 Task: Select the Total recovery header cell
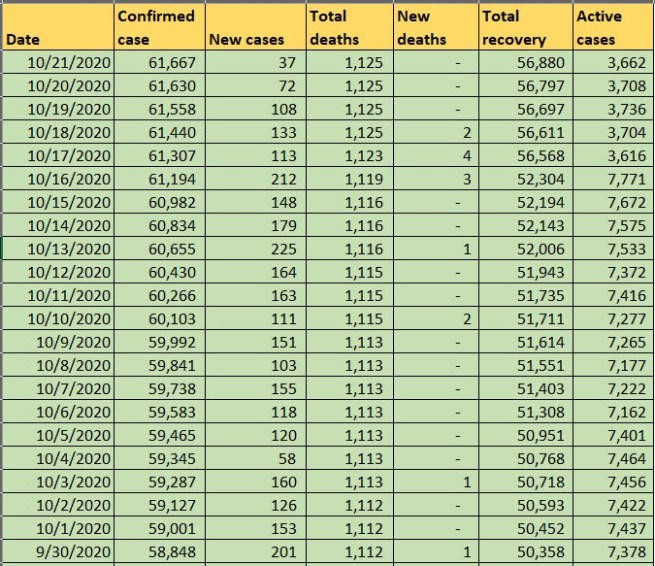point(526,27)
